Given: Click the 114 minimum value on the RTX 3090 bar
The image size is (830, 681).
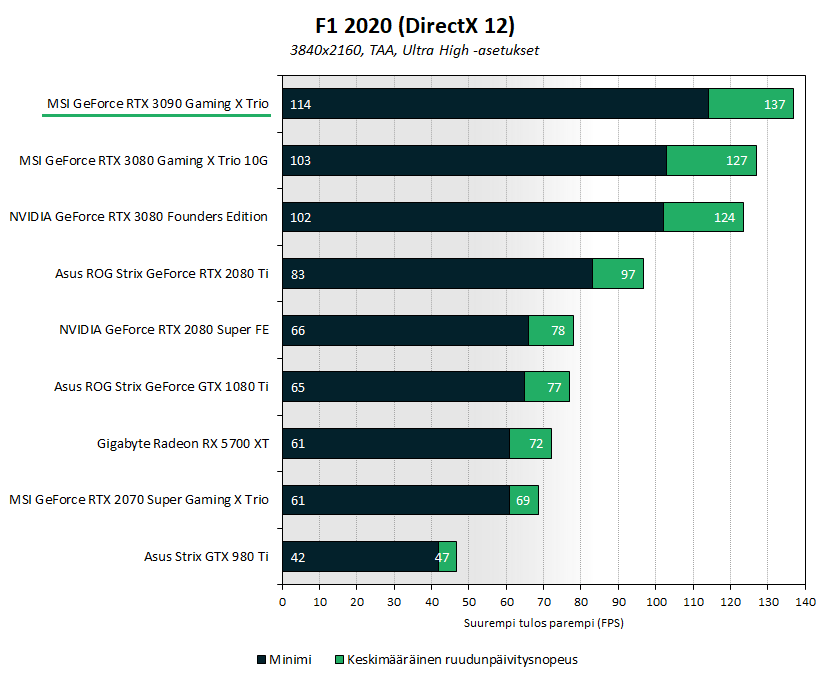Looking at the screenshot, I should tap(301, 104).
